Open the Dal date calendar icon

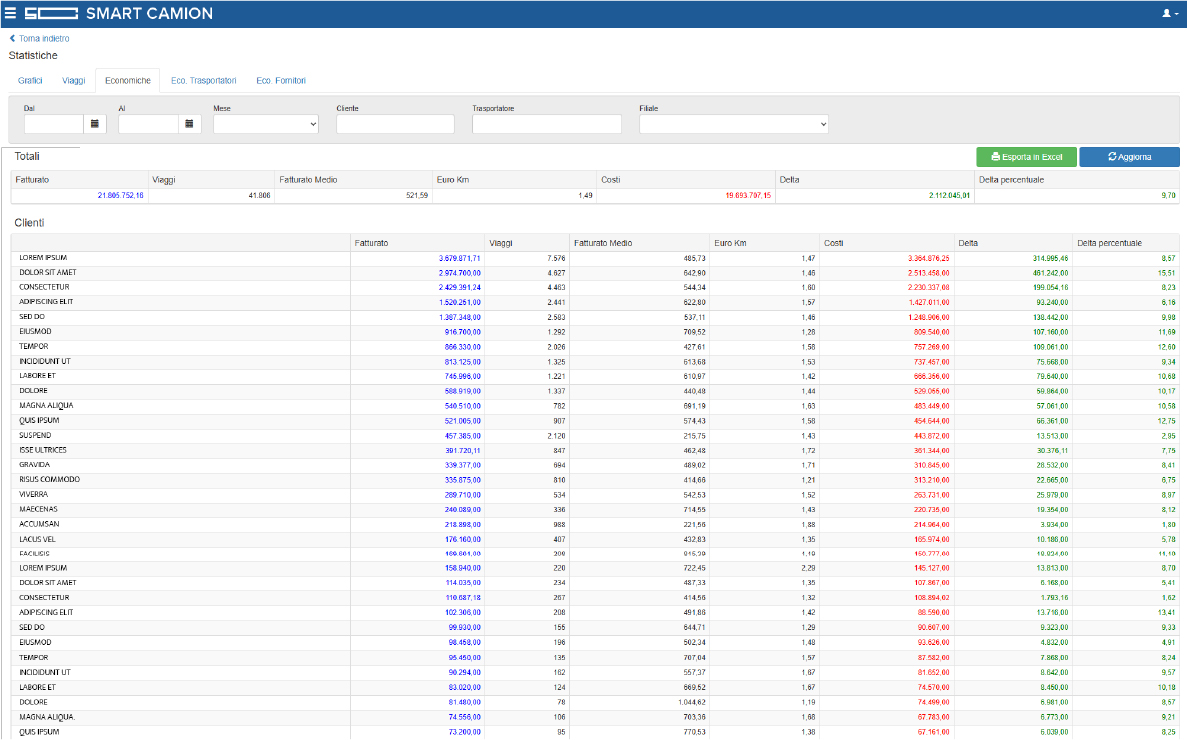(95, 123)
